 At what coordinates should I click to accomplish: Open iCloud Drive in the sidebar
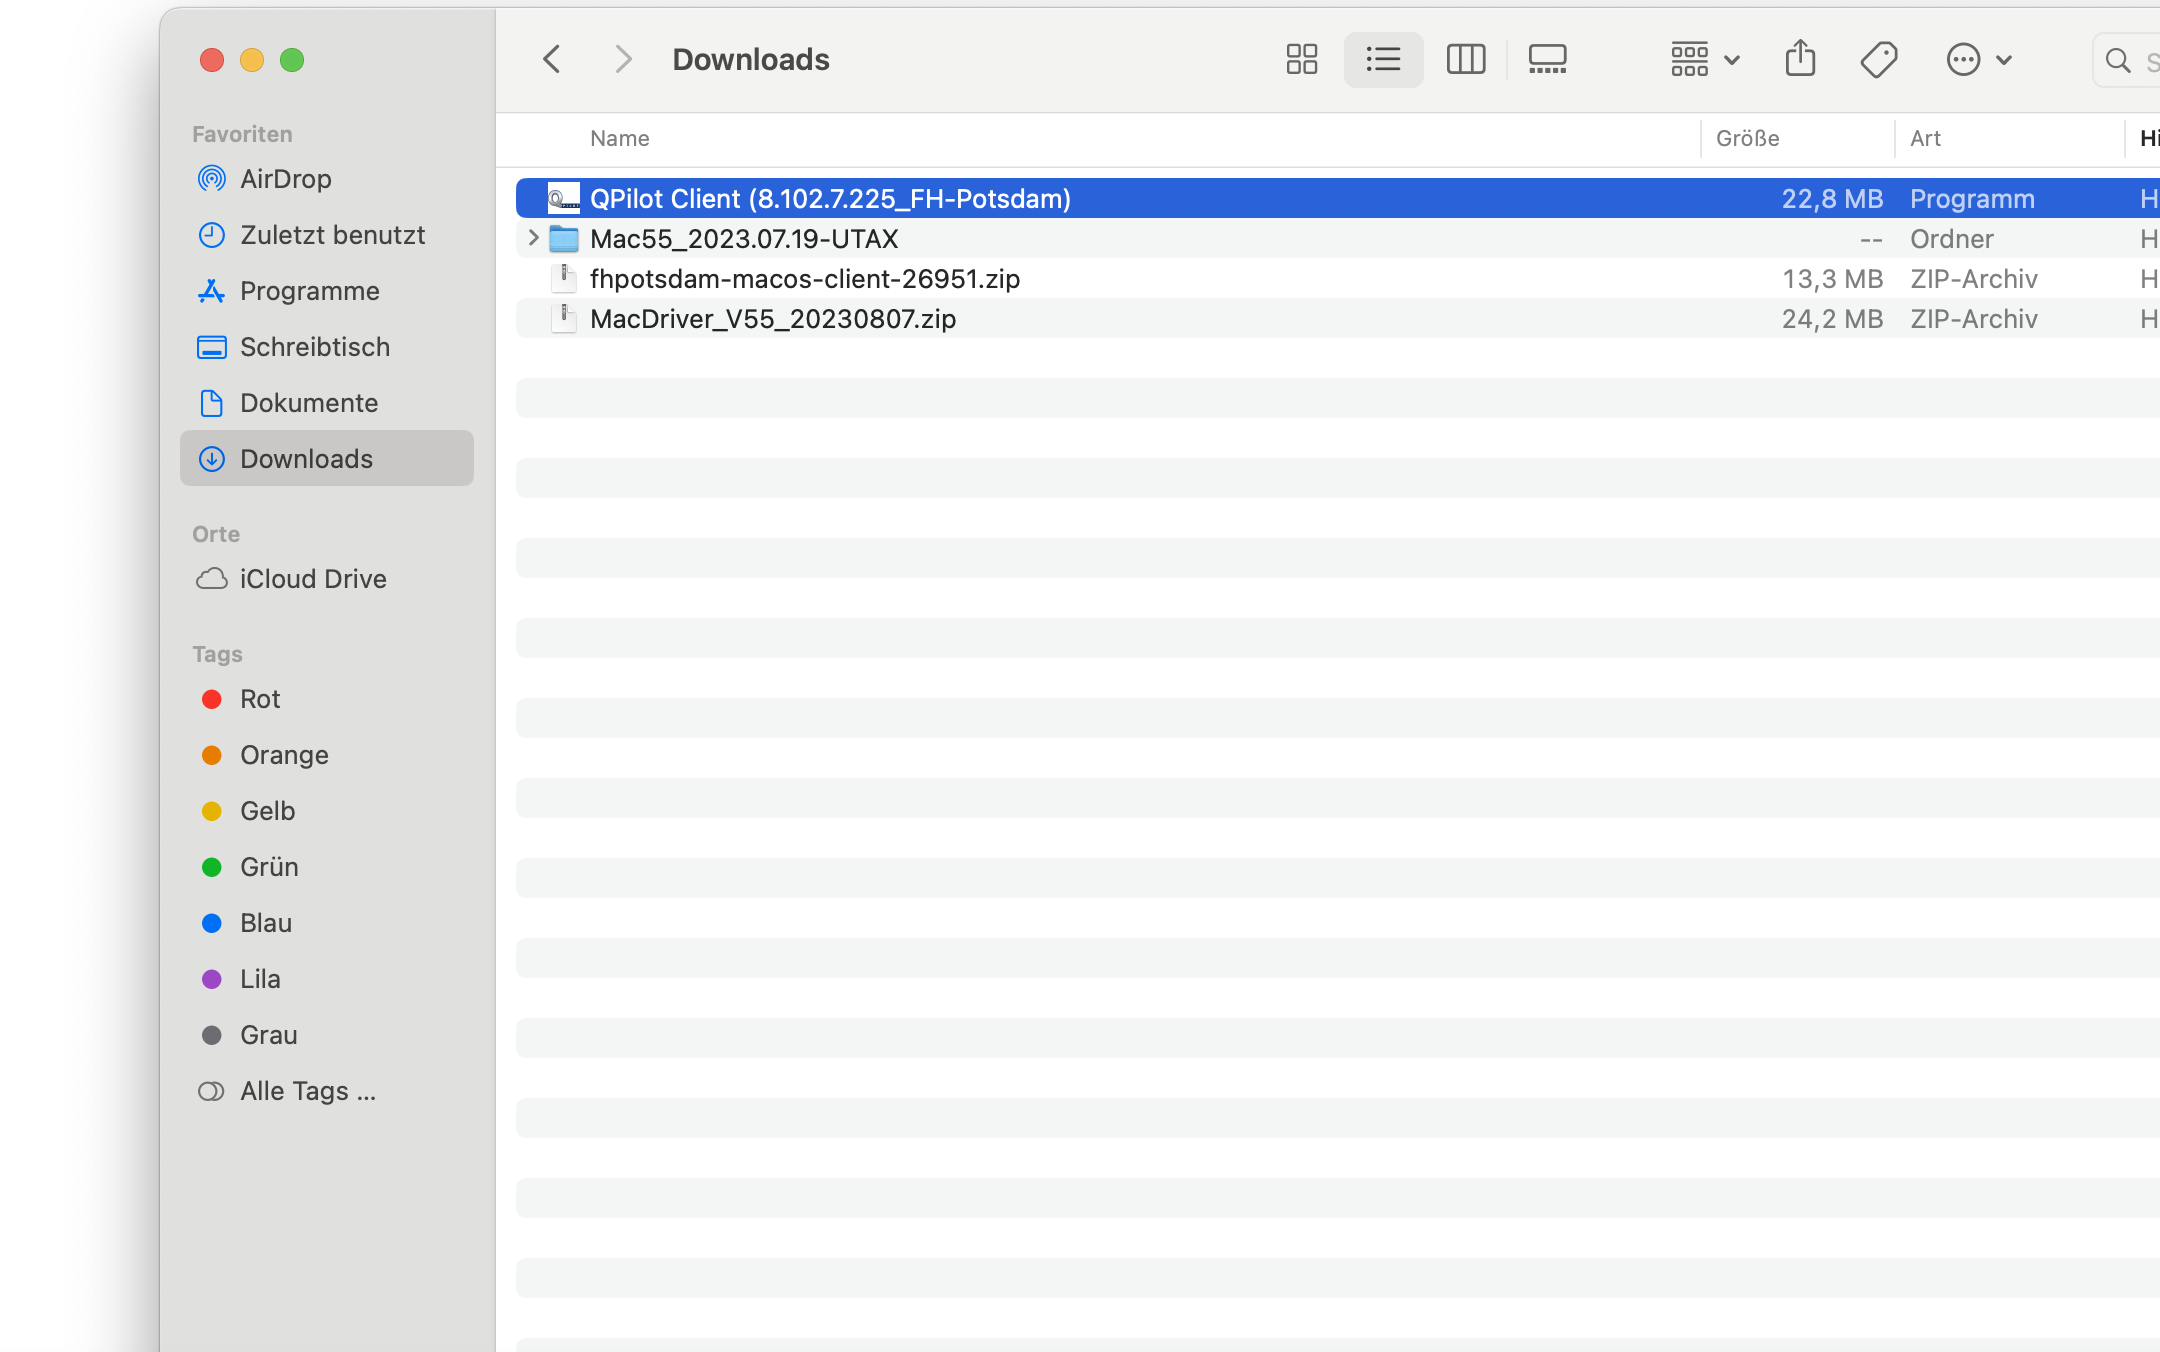326,578
